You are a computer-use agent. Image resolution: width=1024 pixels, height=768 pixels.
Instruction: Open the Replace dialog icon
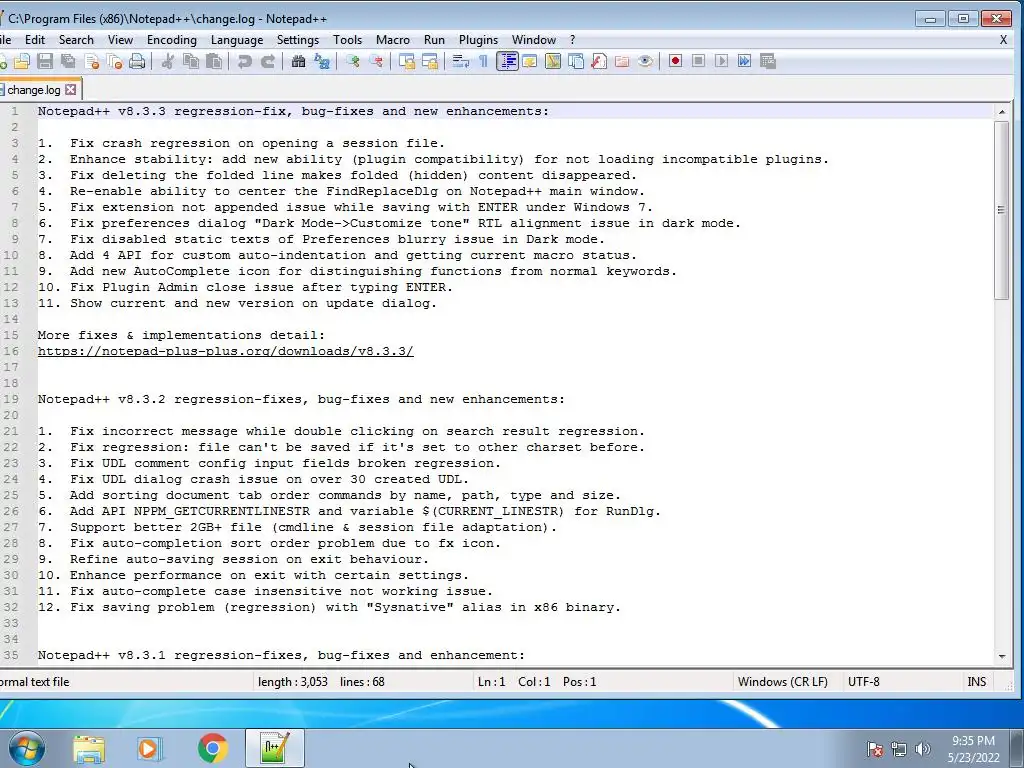coord(321,61)
